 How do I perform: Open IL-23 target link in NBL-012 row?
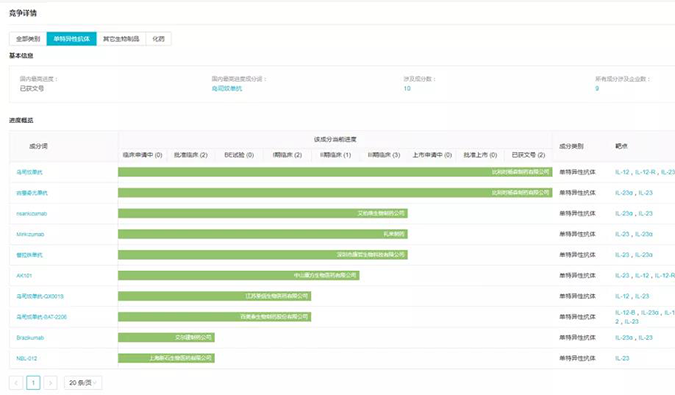coord(622,358)
